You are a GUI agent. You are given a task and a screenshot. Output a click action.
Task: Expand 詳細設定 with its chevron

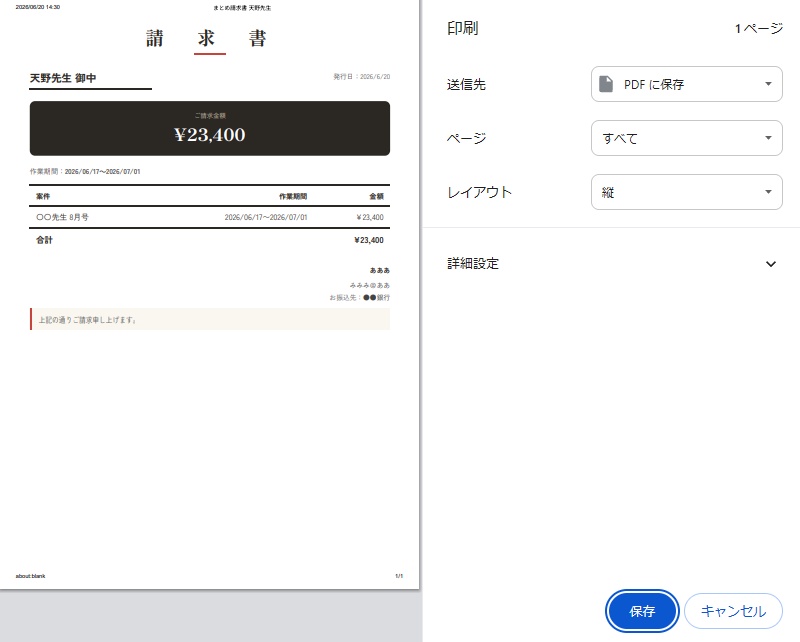coord(770,264)
